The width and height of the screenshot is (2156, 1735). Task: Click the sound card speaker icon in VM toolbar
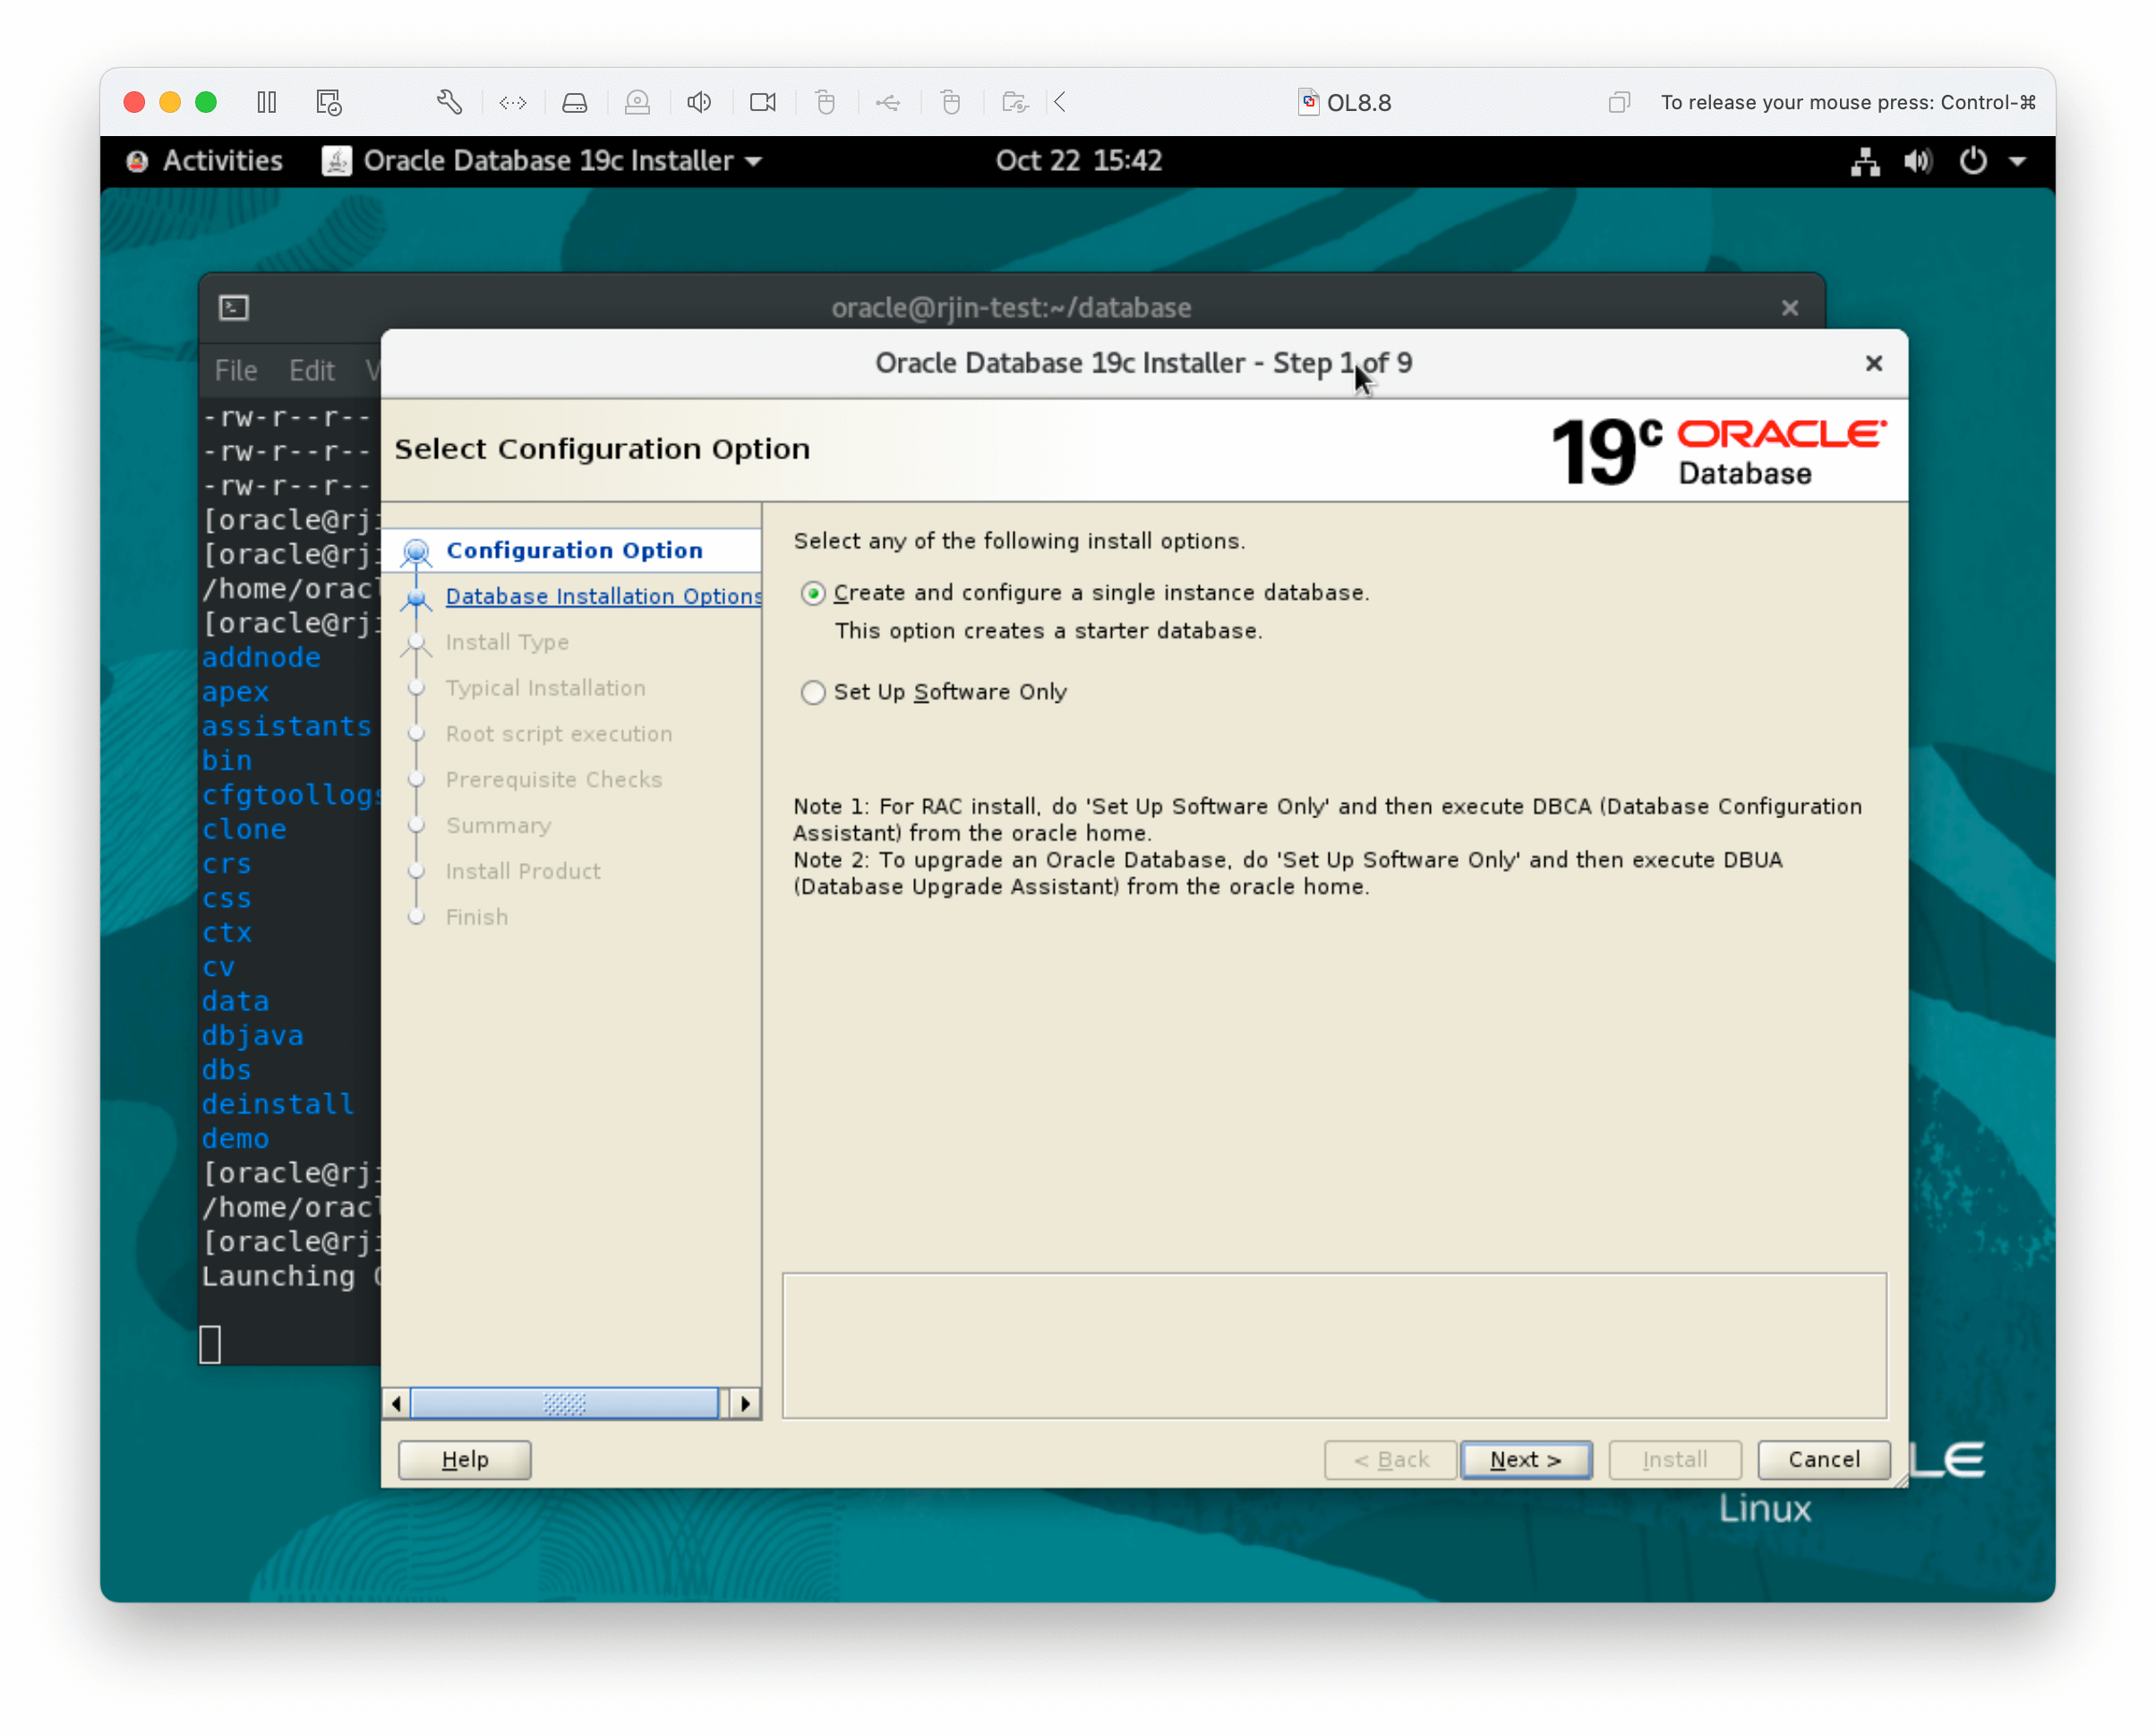coord(699,102)
